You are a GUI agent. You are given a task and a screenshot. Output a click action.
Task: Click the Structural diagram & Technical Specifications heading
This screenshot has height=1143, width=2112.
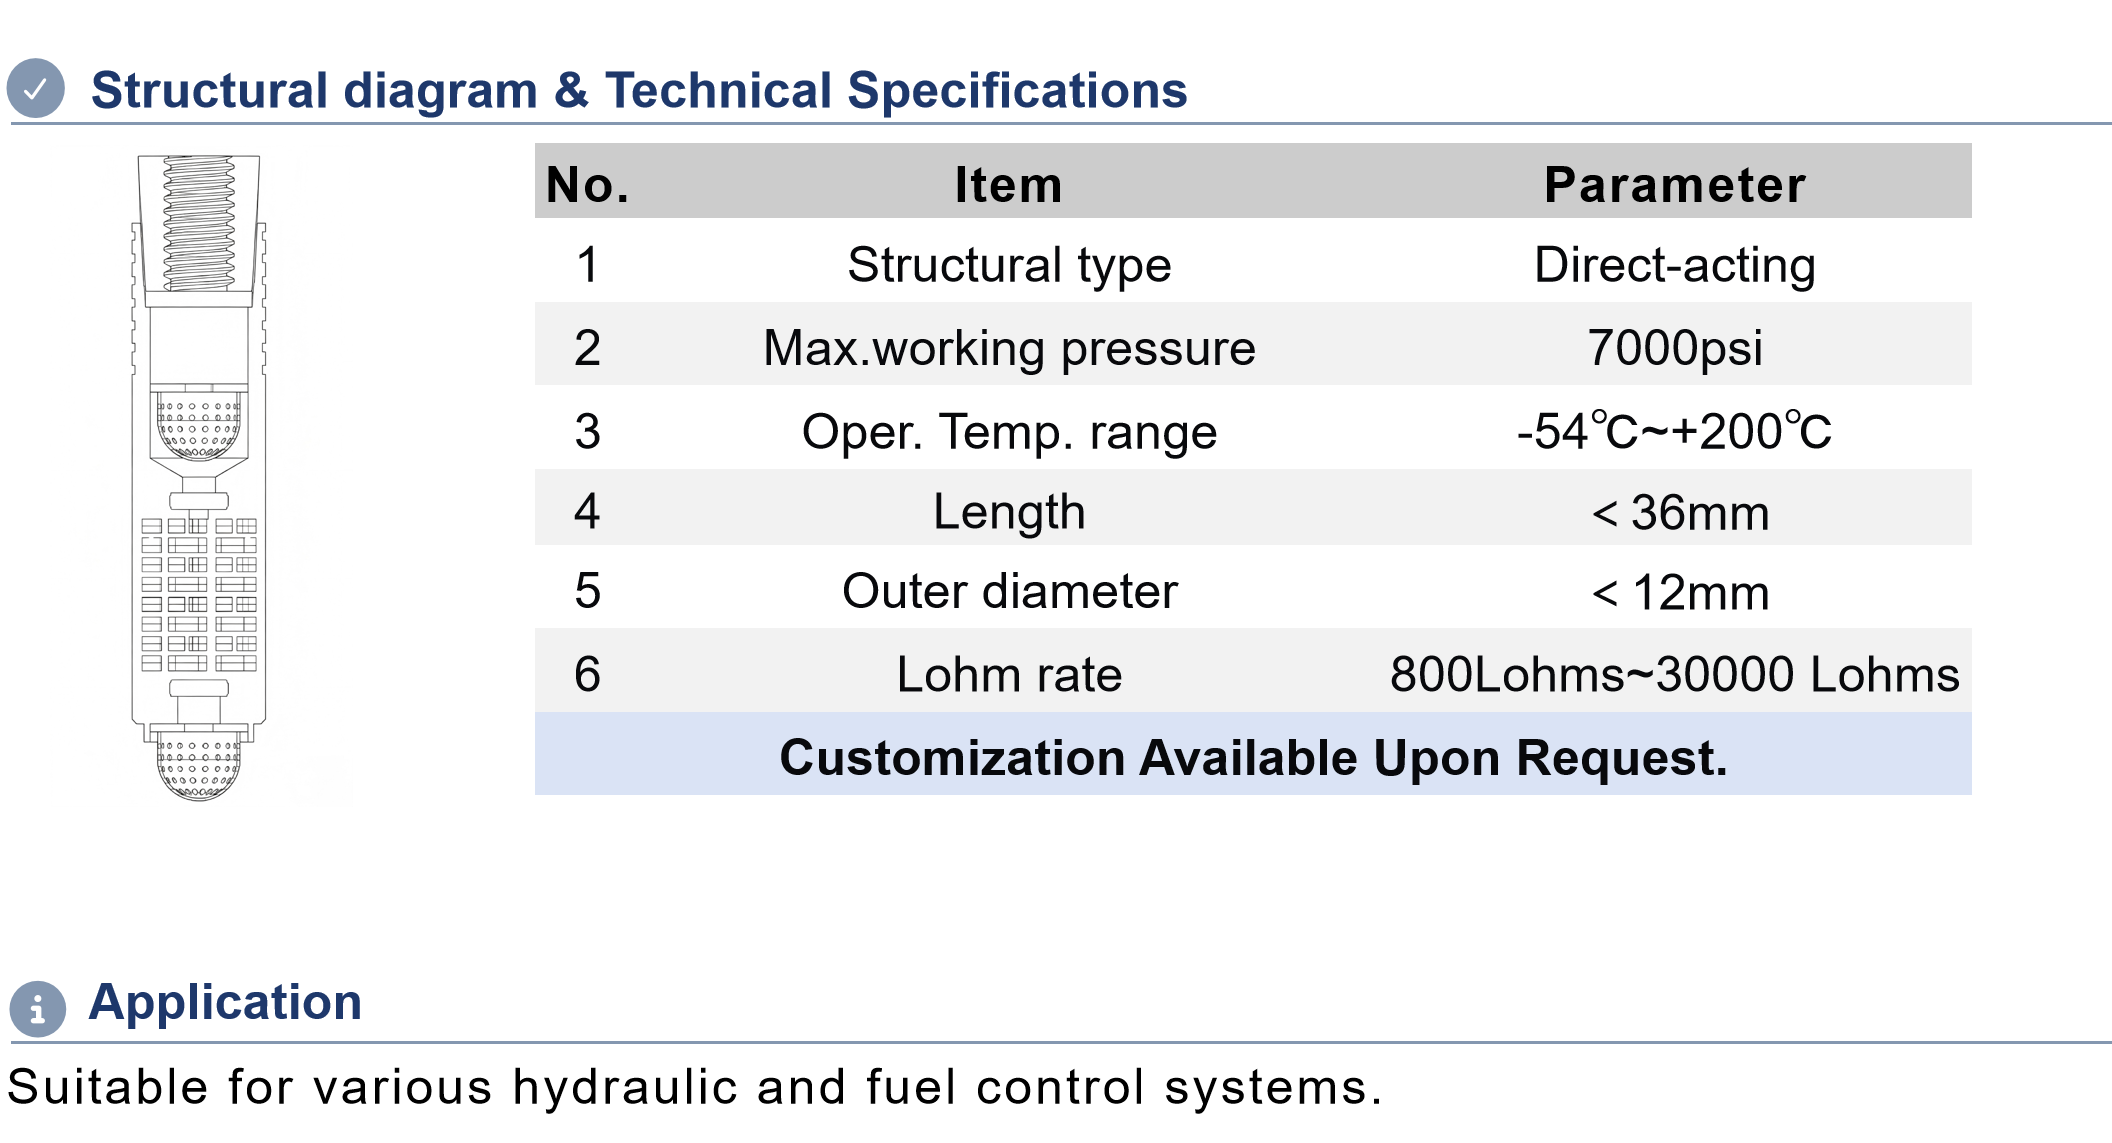639,90
